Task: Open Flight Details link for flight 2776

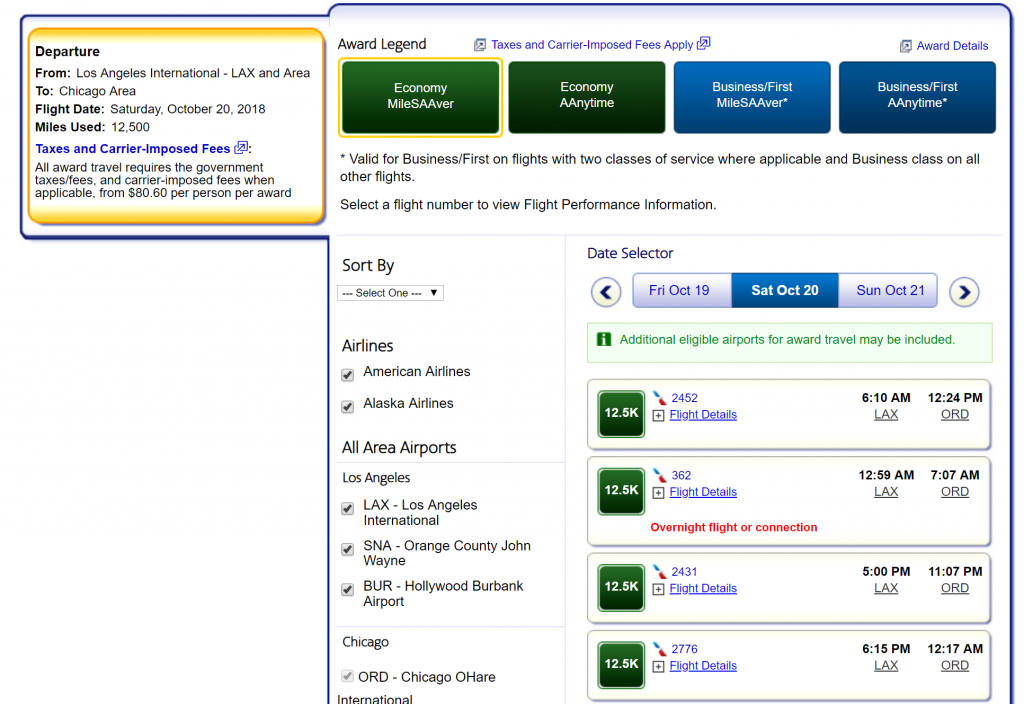Action: [x=703, y=665]
